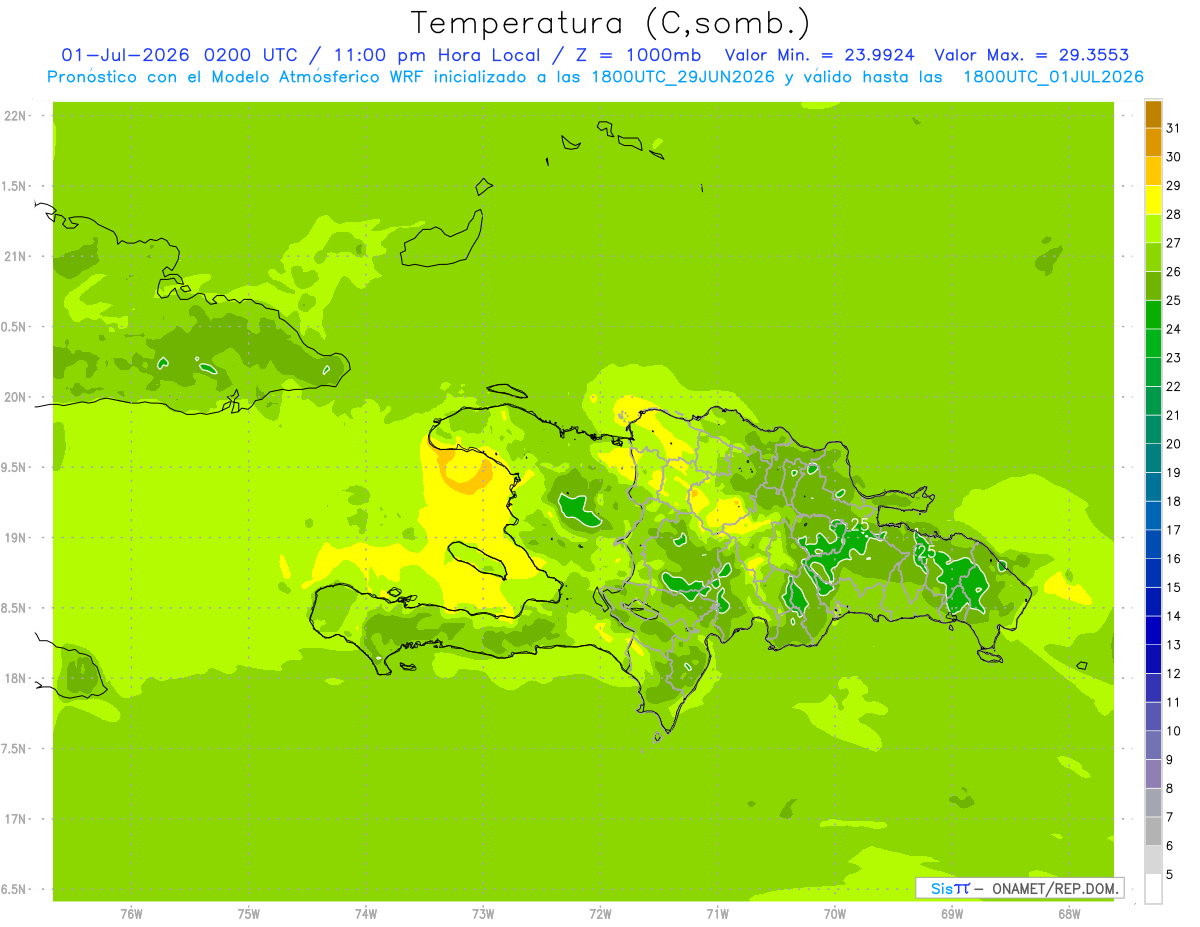Click the '24' label on the color scale
This screenshot has height=927, width=1200.
[1174, 329]
